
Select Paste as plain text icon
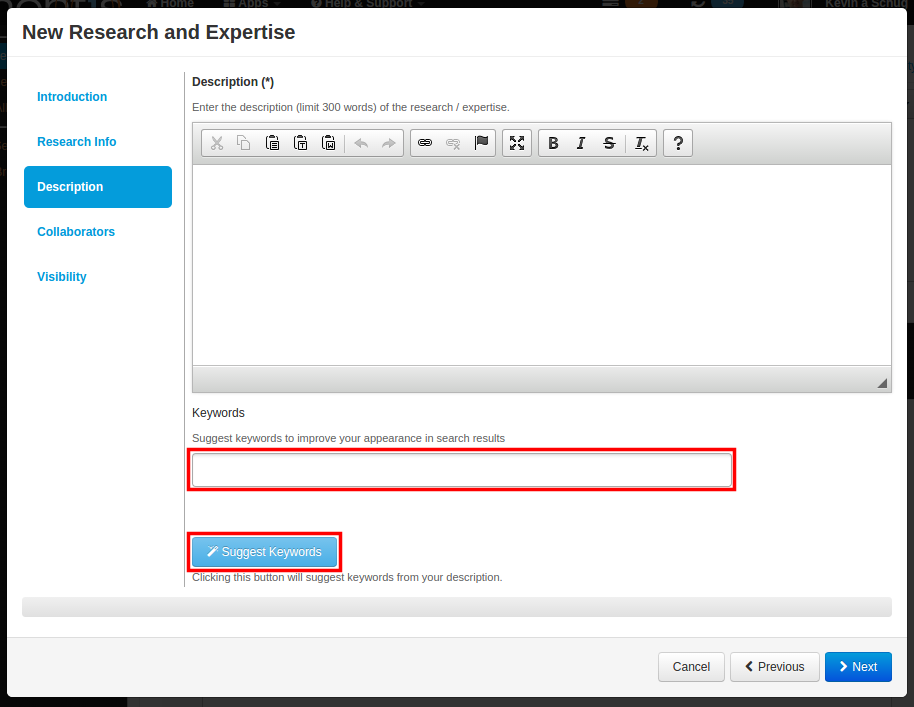[x=300, y=143]
